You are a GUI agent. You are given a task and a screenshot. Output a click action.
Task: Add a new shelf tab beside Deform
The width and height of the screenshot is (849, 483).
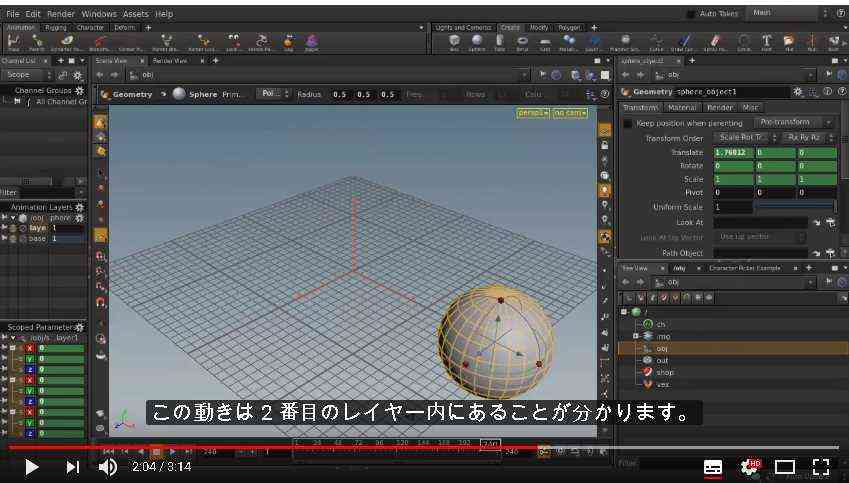tap(148, 28)
